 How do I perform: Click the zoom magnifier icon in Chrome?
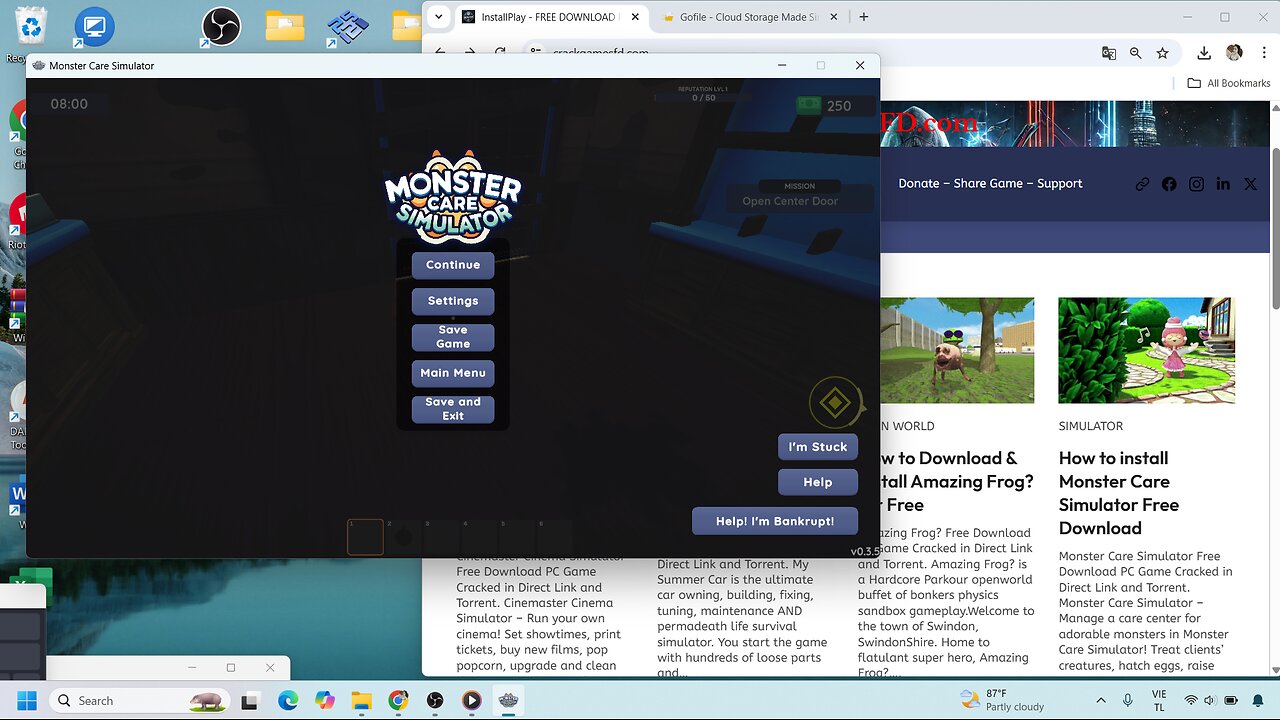(1136, 53)
